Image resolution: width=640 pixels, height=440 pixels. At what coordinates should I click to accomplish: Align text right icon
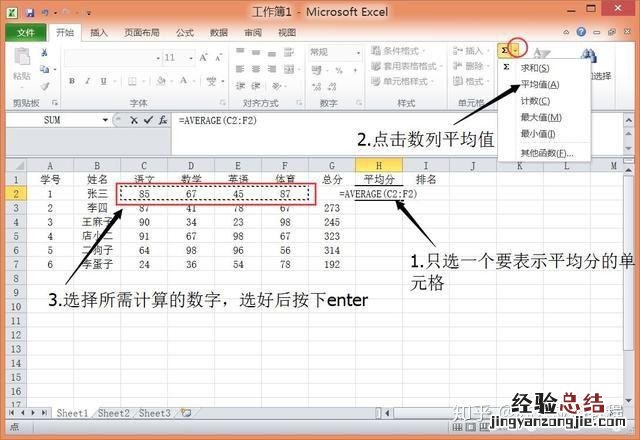pyautogui.click(x=272, y=69)
